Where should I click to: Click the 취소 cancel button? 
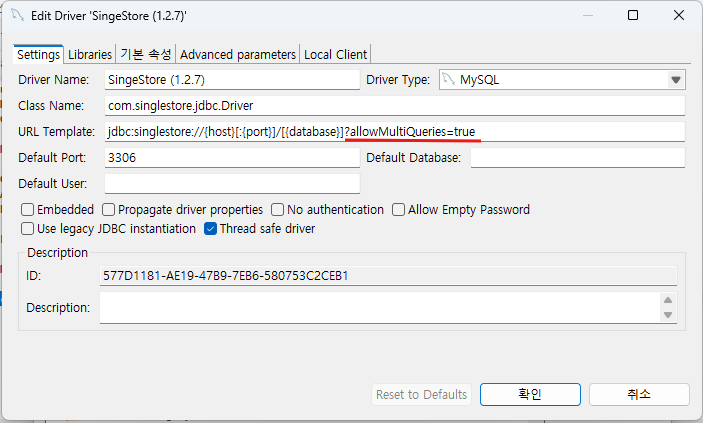tap(639, 394)
